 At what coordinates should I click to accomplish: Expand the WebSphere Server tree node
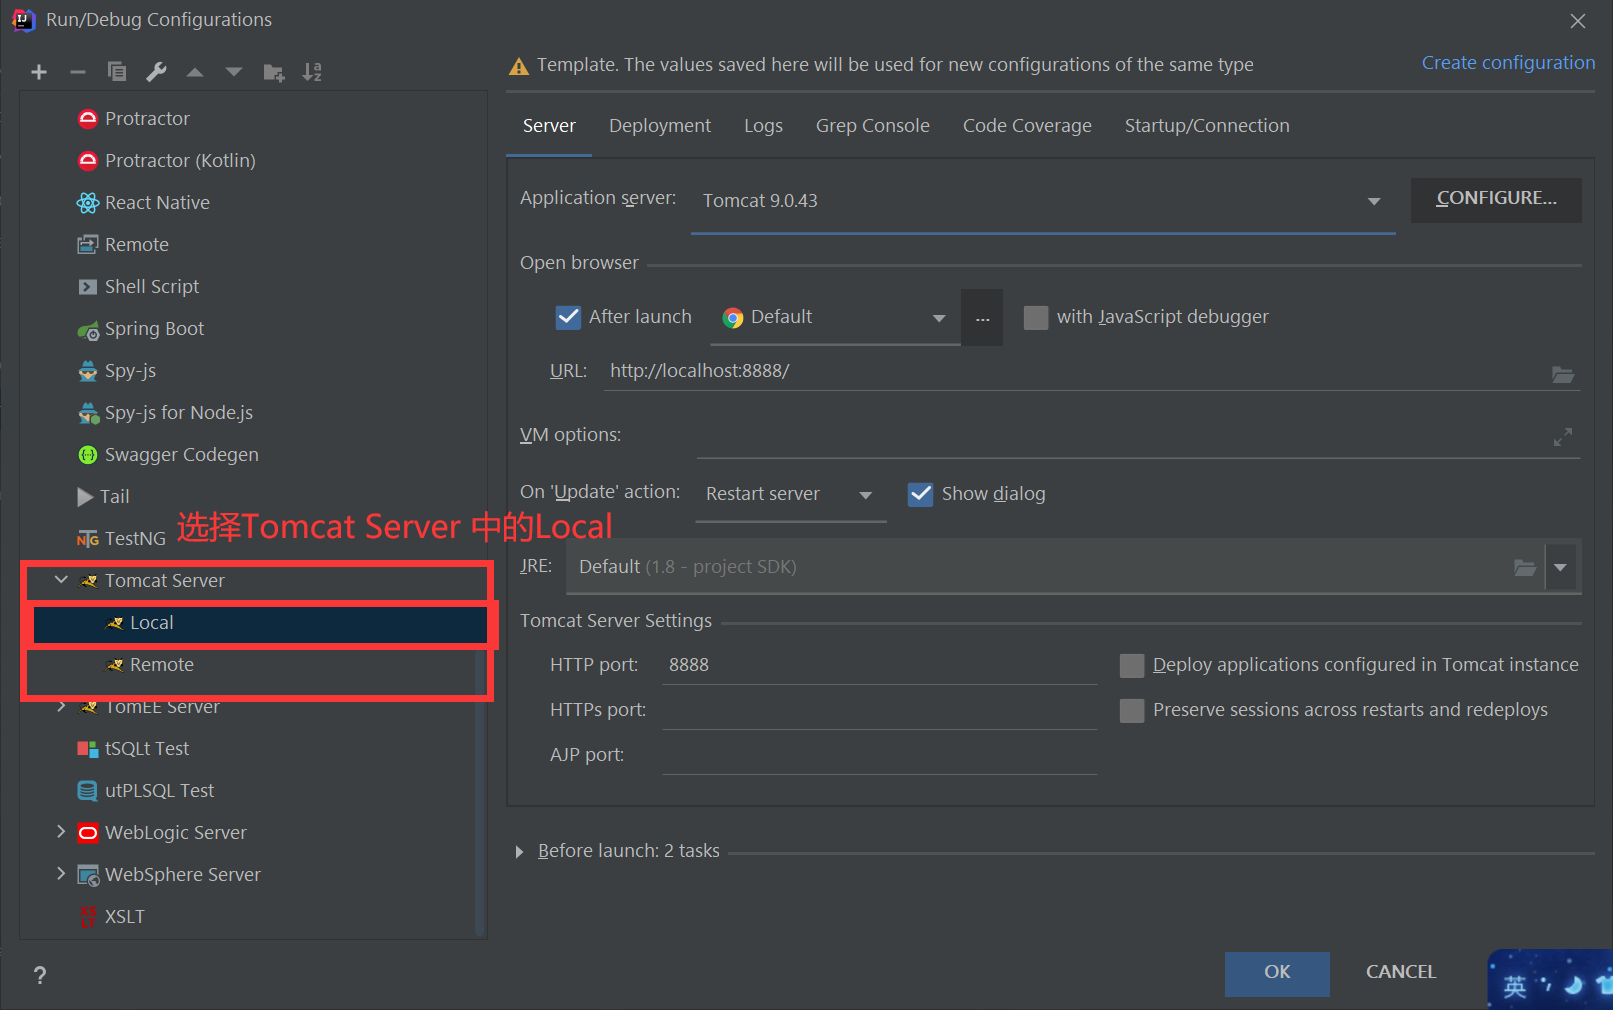pyautogui.click(x=61, y=874)
